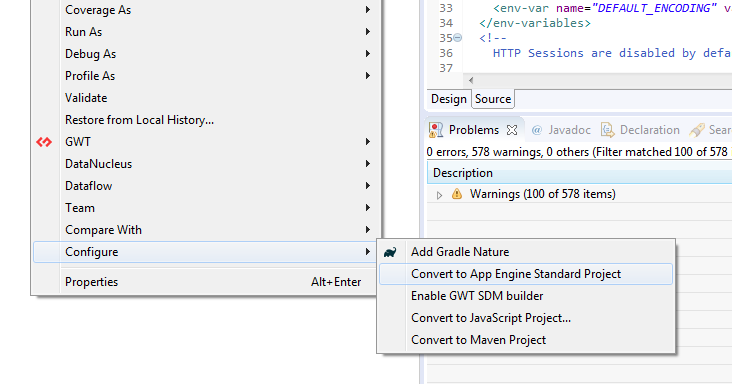
Task: Open the Problems view tab
Action: (473, 130)
